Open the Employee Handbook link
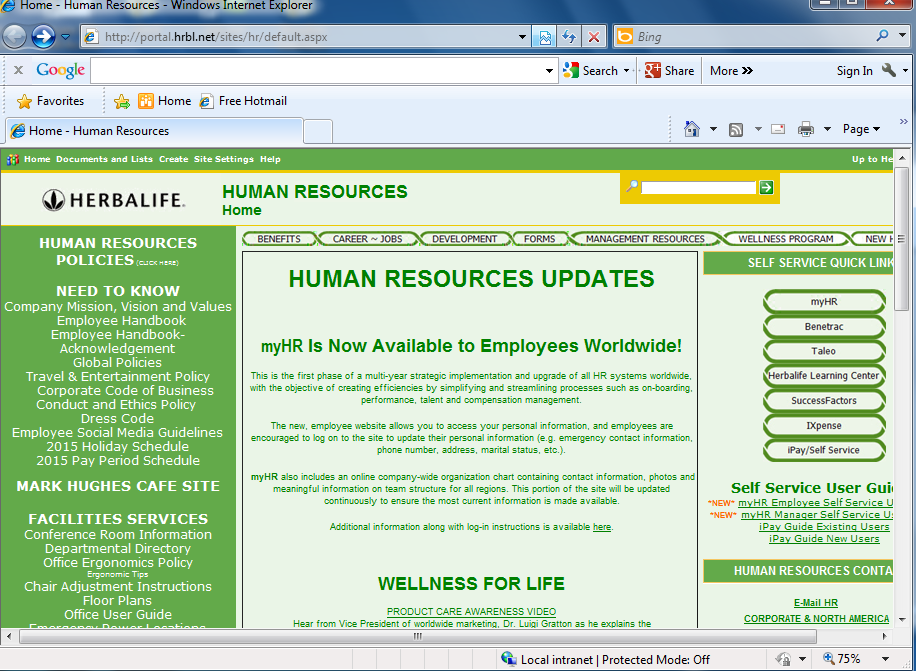Screen dimensions: 916x671 [121, 321]
